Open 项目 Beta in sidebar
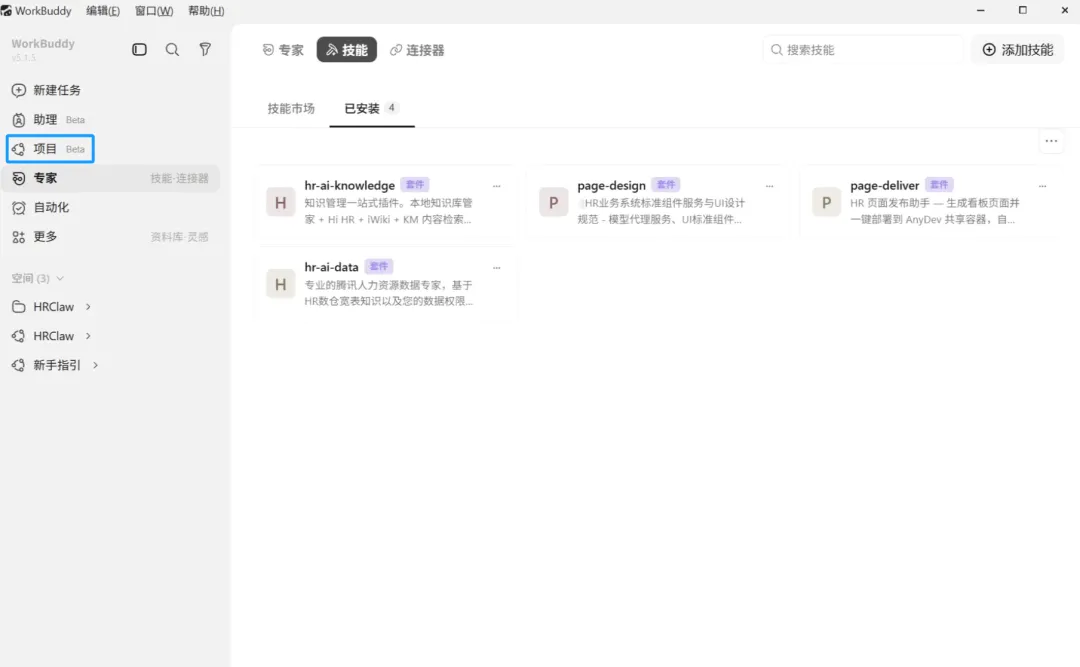This screenshot has height=667, width=1080. [x=50, y=149]
